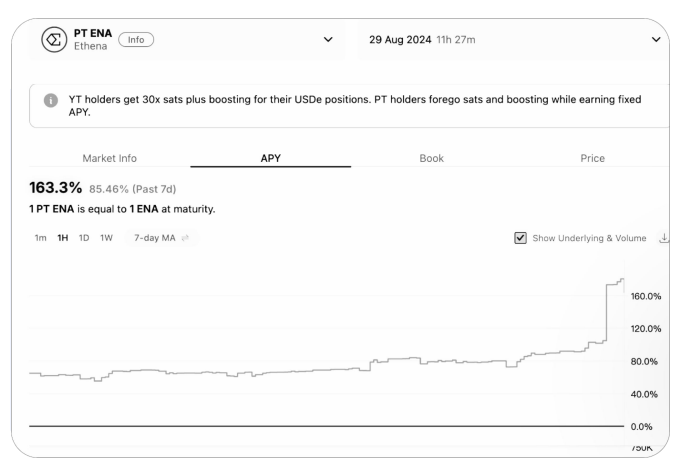Click the swap arrows icon beside 7-day MA
The width and height of the screenshot is (684, 469).
point(185,238)
